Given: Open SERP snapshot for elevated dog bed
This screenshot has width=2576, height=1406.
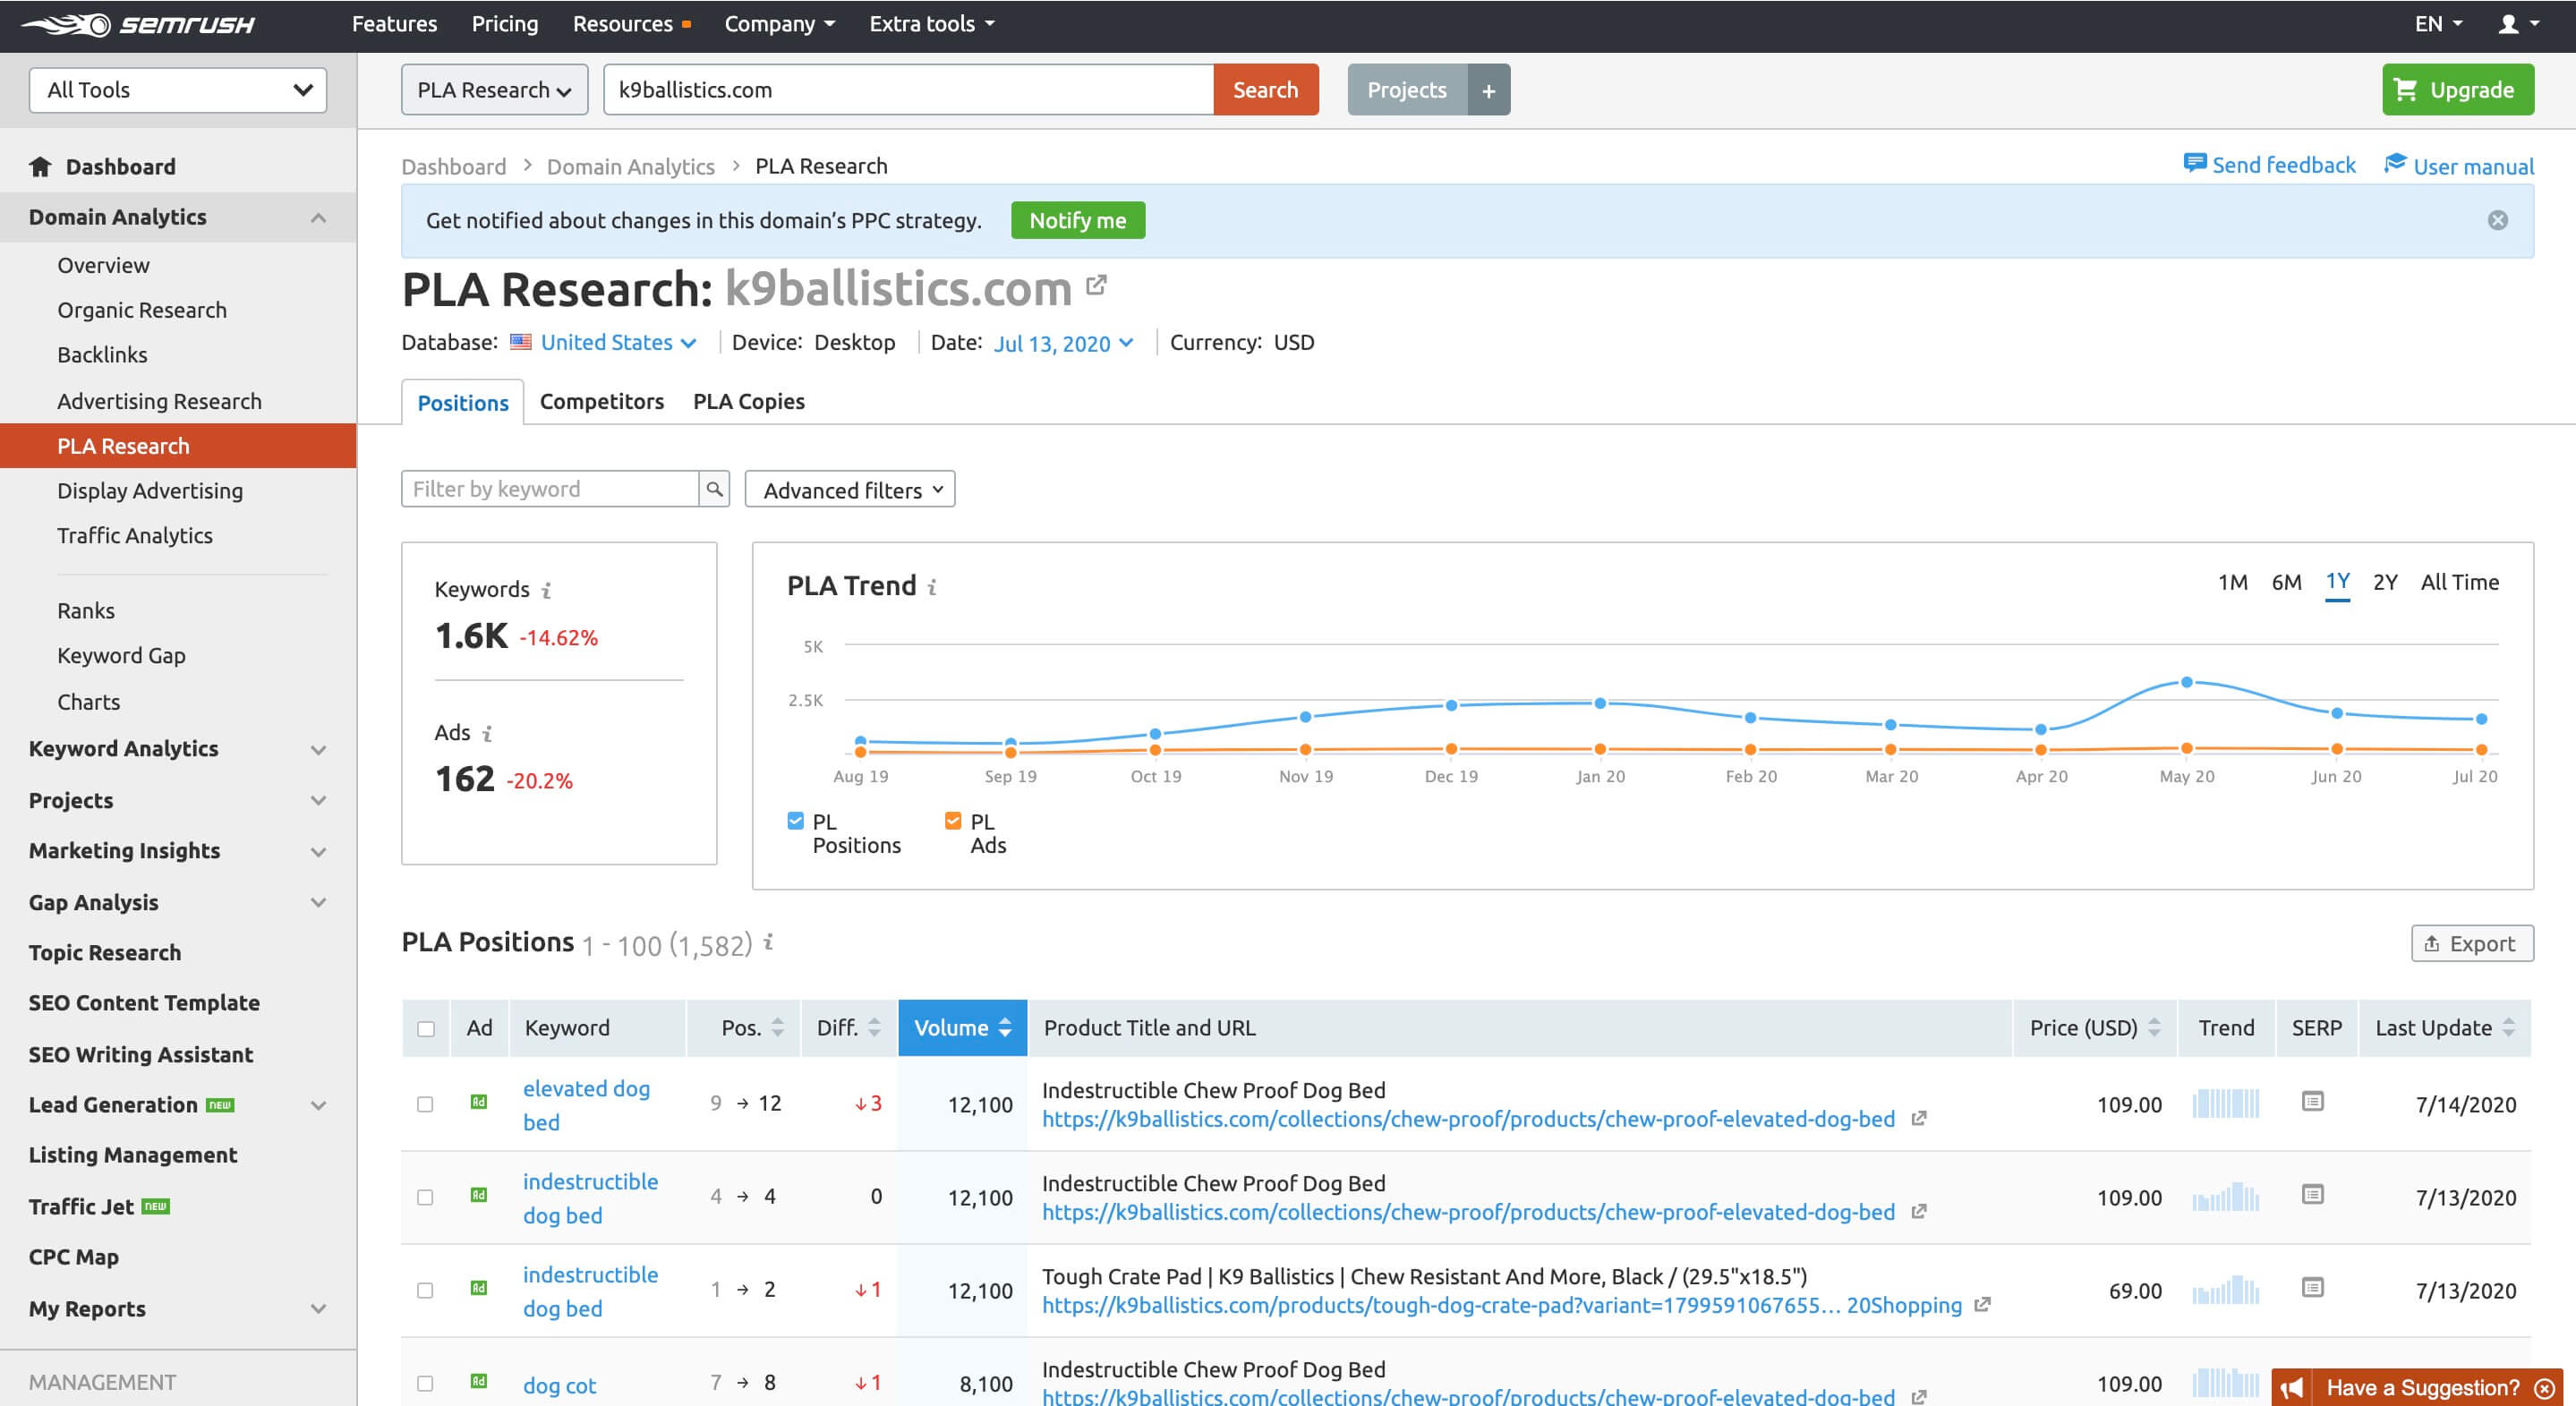Looking at the screenshot, I should [x=2312, y=1101].
